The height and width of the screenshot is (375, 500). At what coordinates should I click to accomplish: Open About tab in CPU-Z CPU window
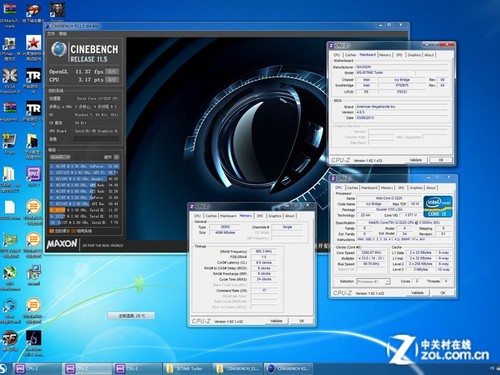coord(431,188)
